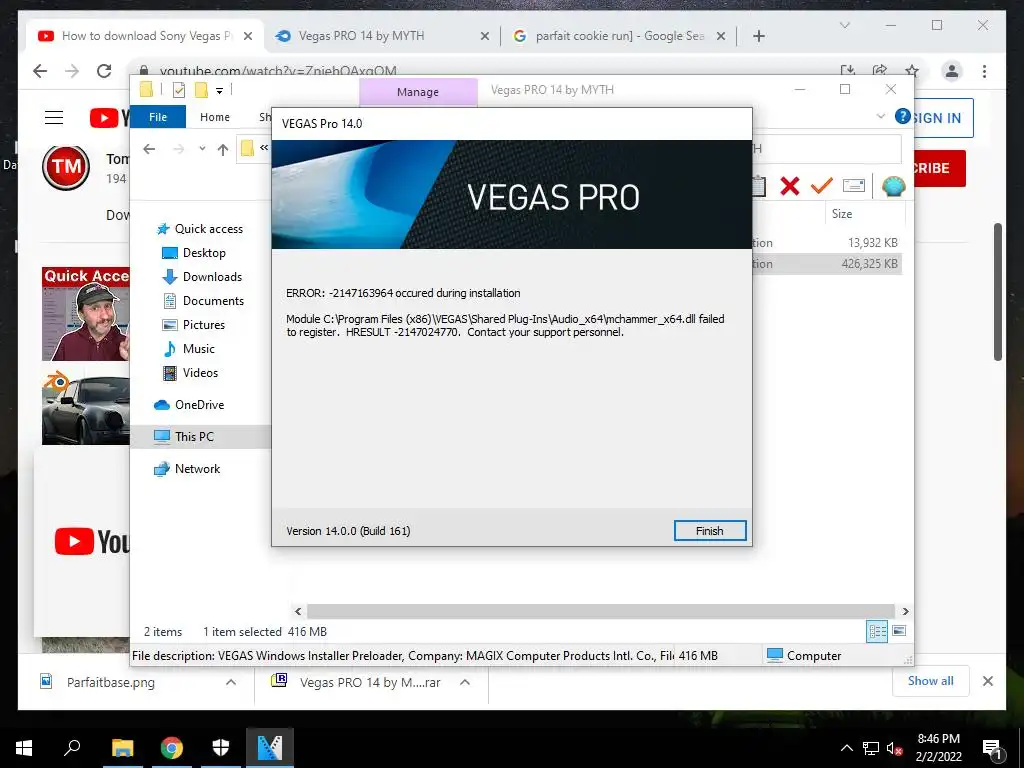This screenshot has width=1024, height=768.
Task: Switch Explorer to large icons view
Action: coord(899,631)
